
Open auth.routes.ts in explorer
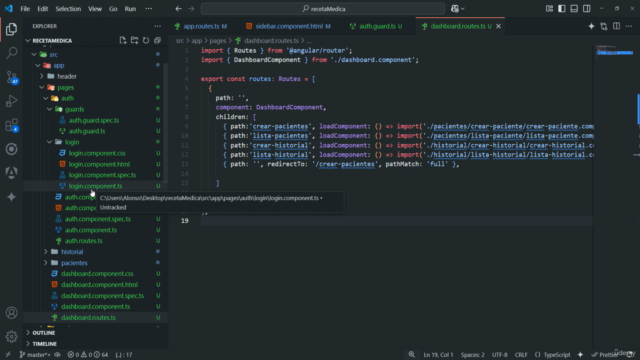click(84, 241)
